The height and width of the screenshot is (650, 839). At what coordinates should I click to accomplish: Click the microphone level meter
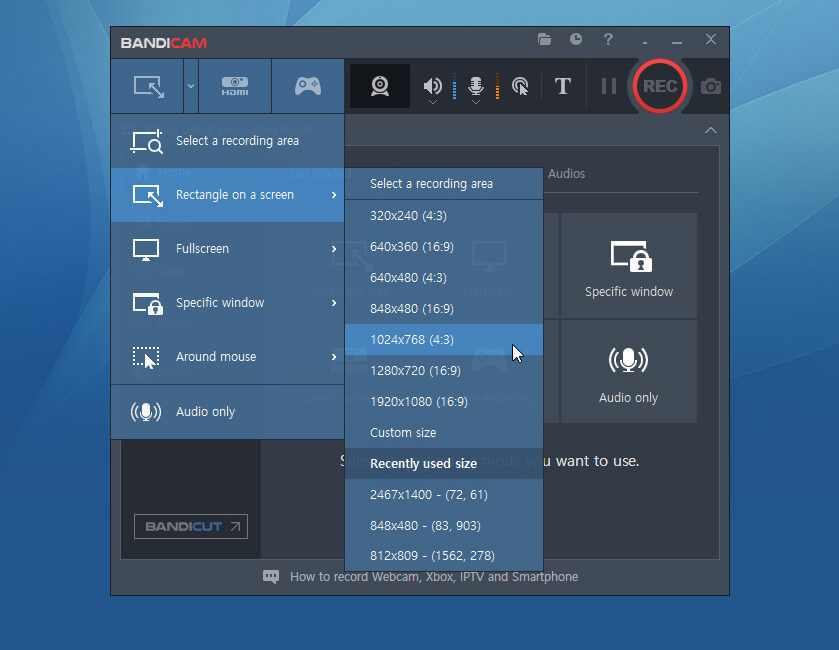point(497,86)
